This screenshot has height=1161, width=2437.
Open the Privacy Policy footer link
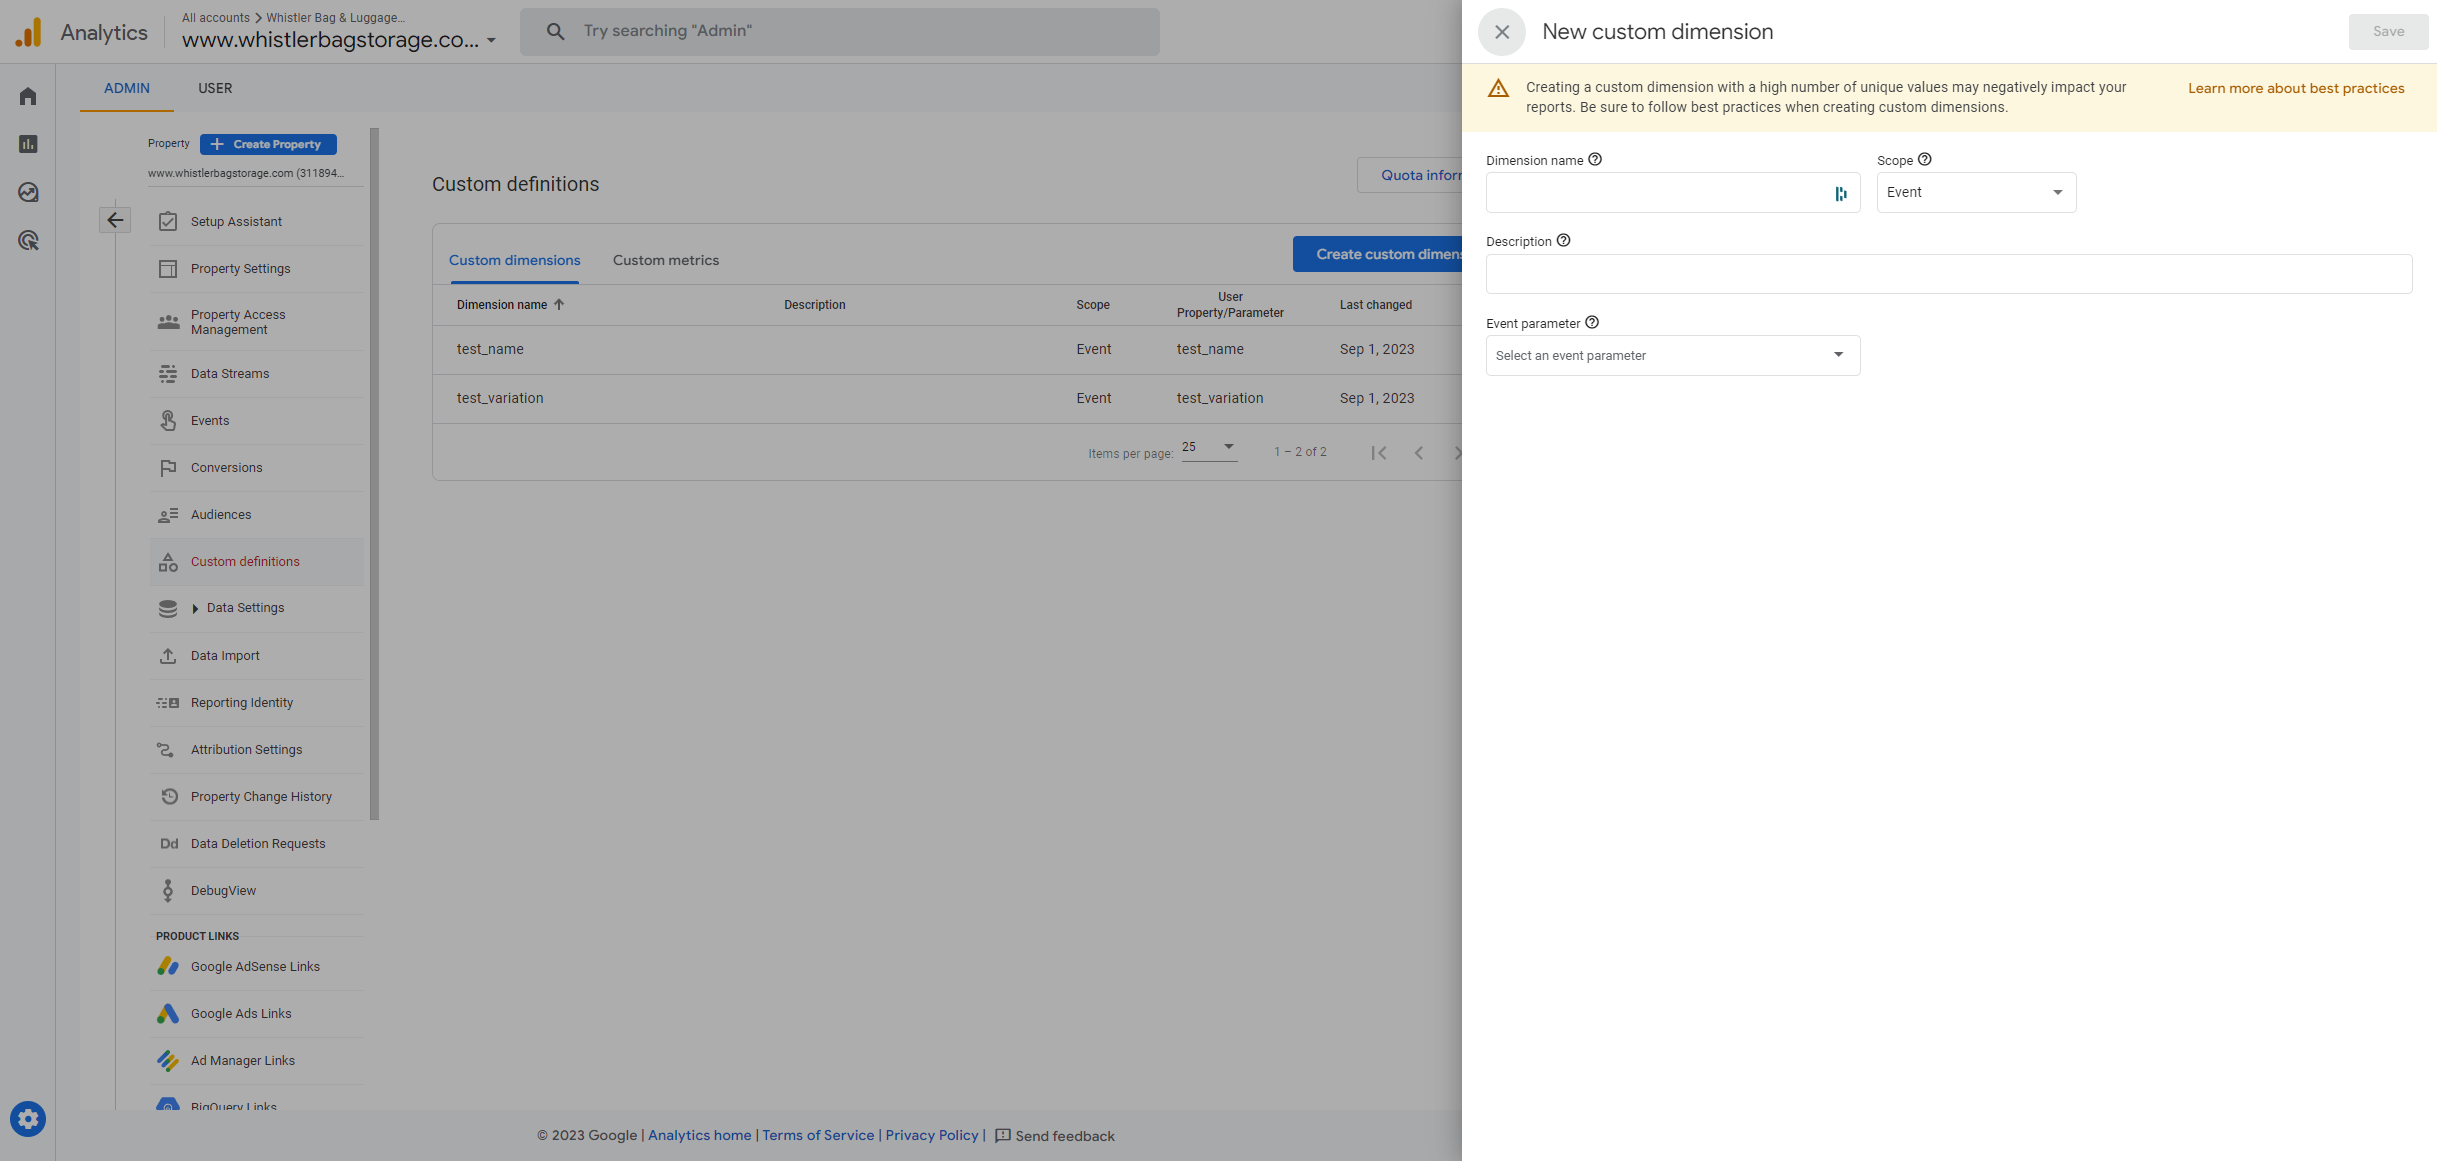(x=932, y=1135)
